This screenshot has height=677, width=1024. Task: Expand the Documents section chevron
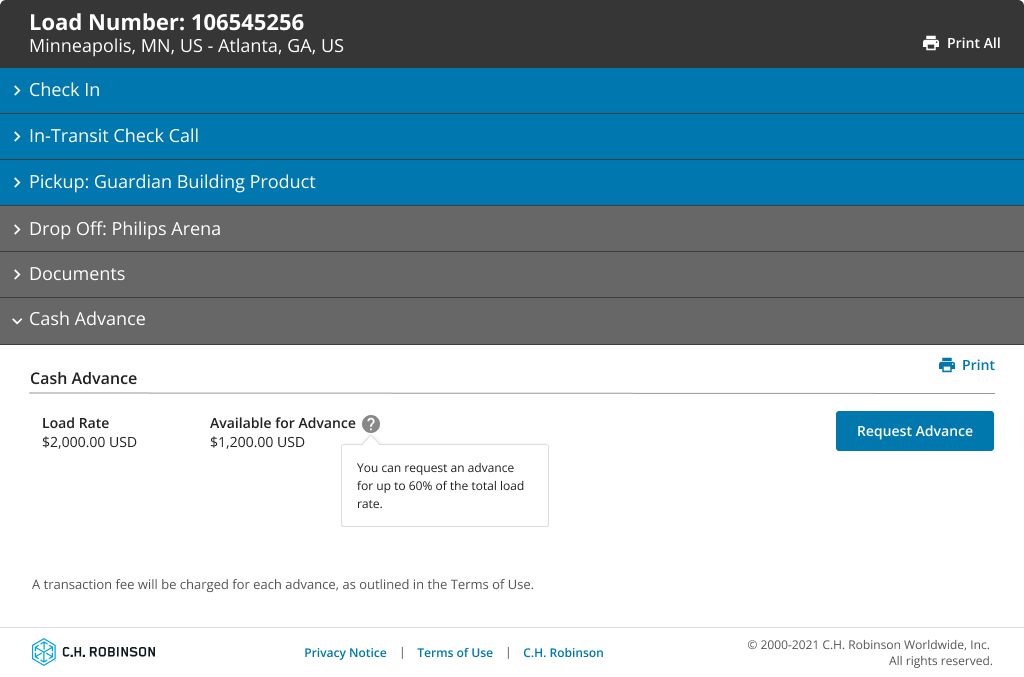coord(17,275)
